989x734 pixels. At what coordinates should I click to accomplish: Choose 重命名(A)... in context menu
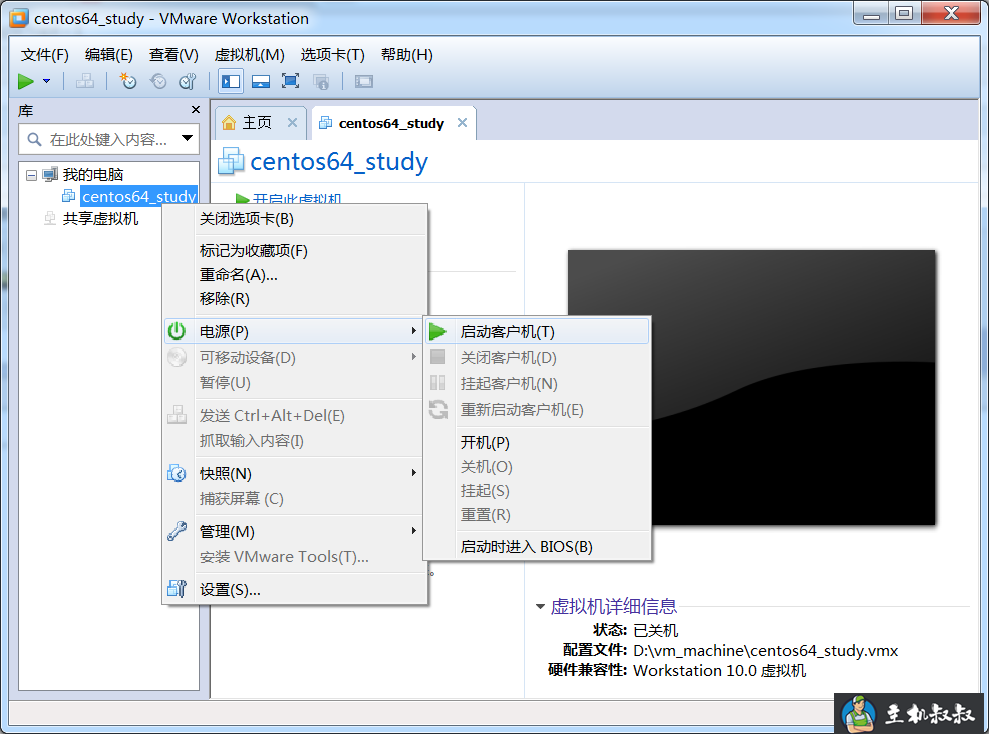tap(295, 275)
